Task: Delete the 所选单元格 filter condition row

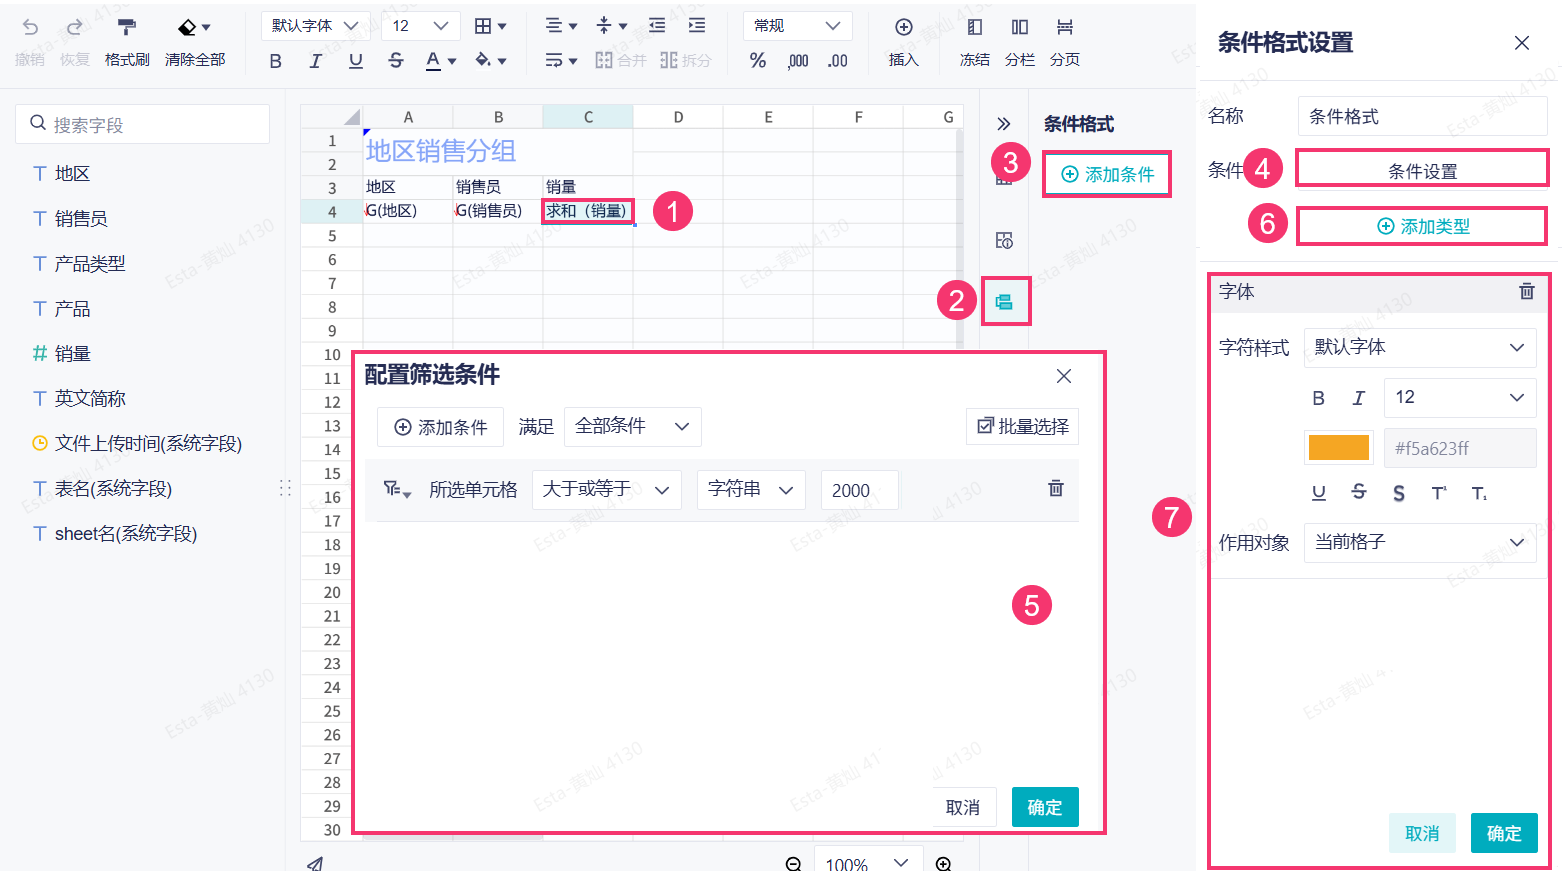Action: [x=1056, y=489]
